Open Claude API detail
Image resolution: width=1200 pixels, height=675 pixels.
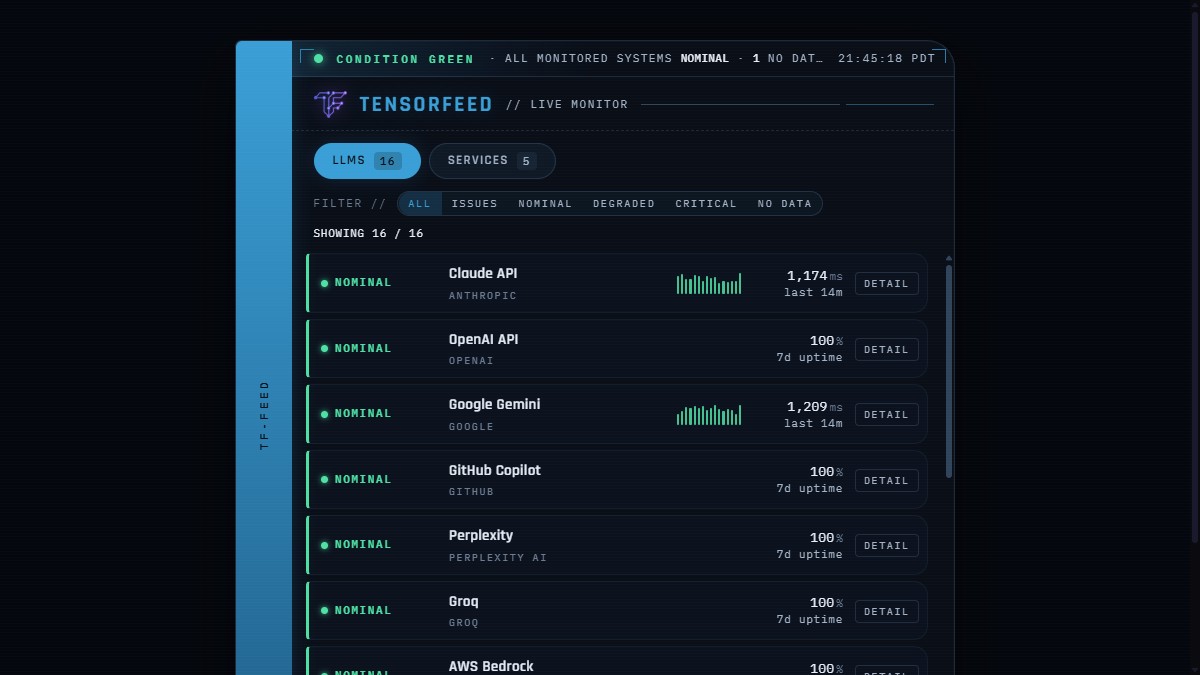point(886,284)
